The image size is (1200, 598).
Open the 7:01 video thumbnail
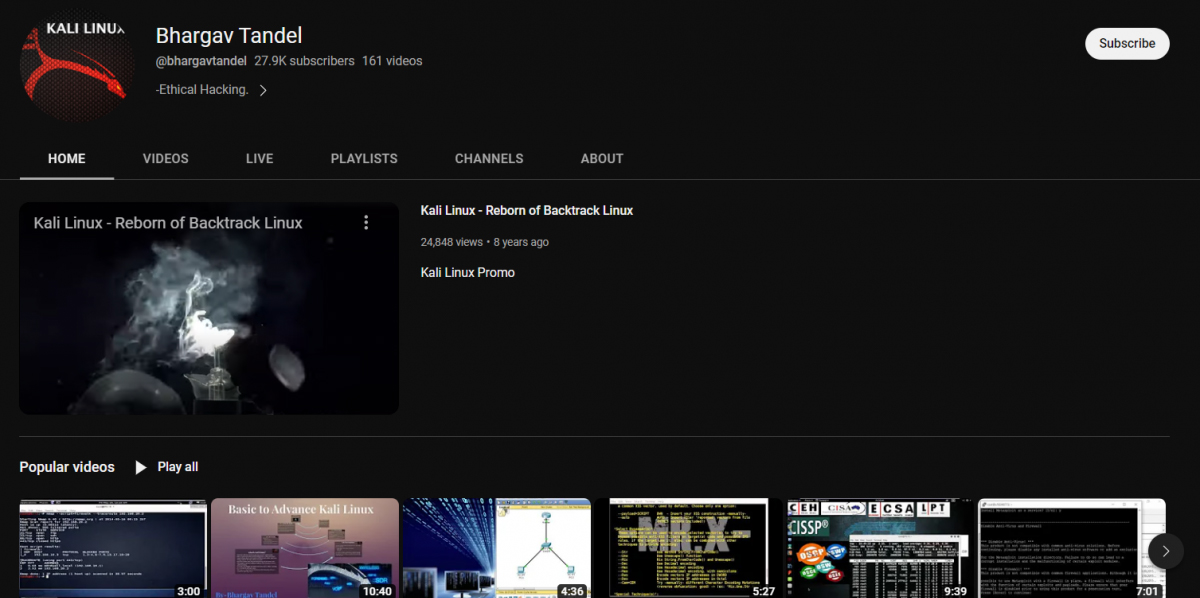click(1072, 548)
